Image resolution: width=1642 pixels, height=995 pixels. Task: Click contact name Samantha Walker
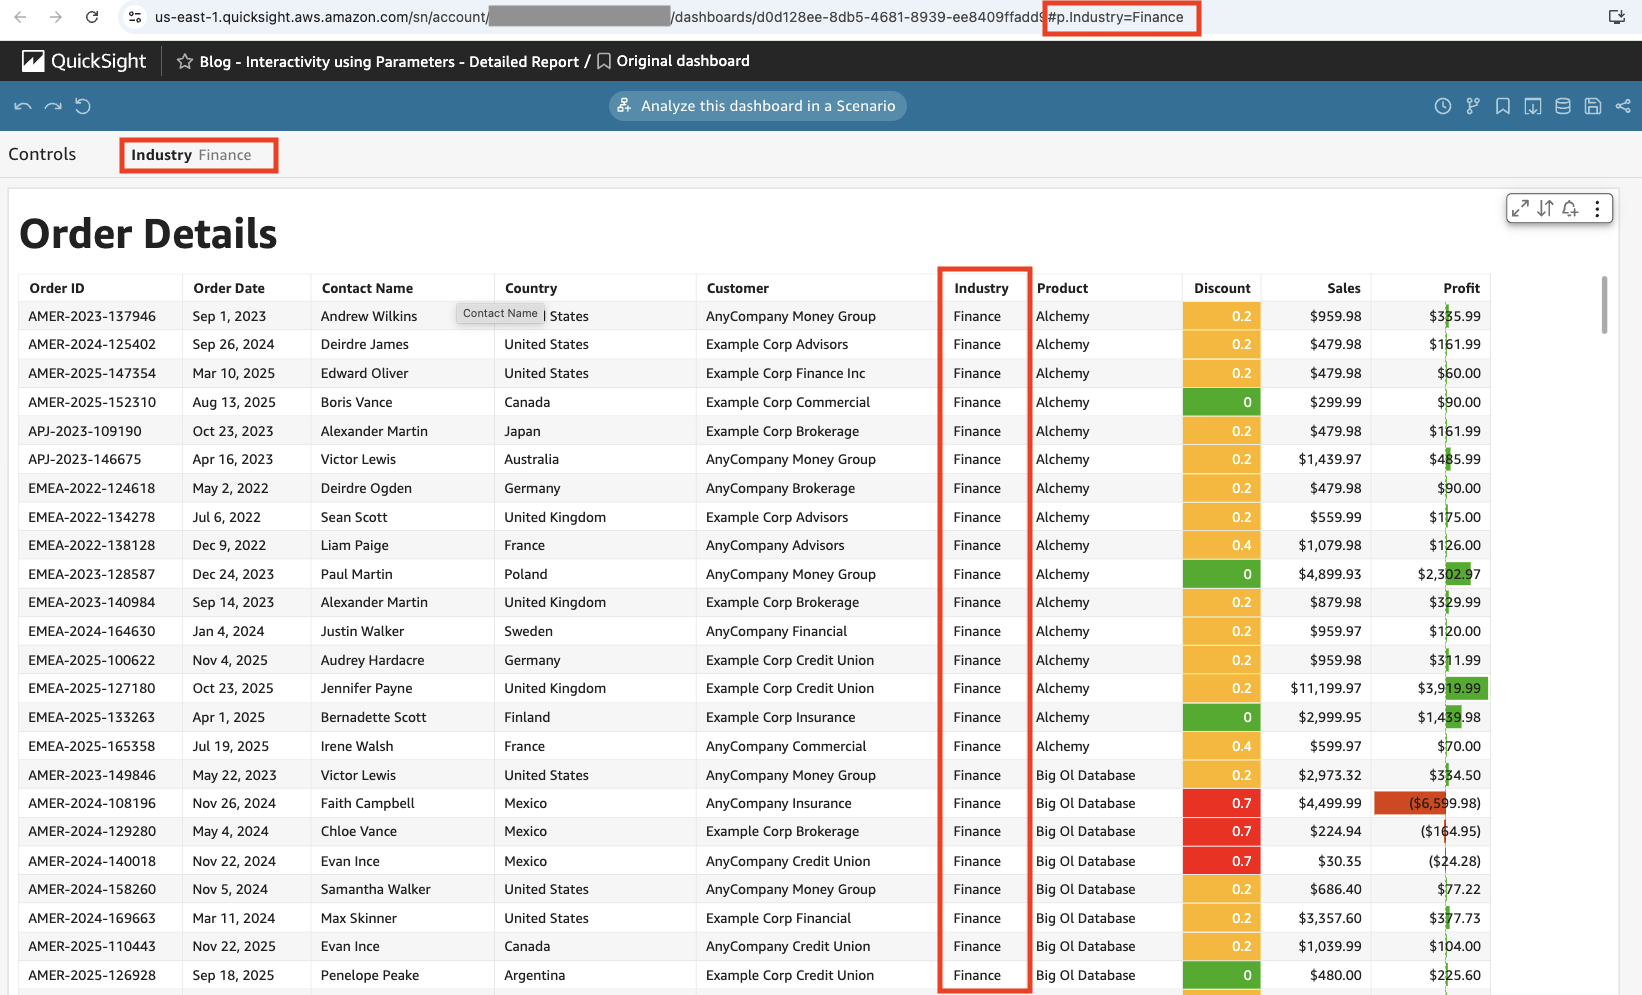coord(376,889)
